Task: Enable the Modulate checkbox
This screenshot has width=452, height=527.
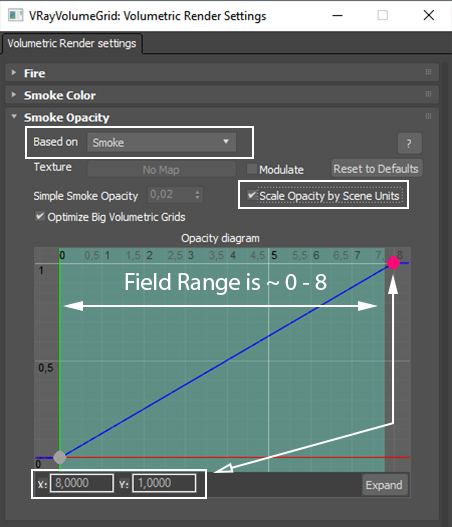Action: click(252, 169)
